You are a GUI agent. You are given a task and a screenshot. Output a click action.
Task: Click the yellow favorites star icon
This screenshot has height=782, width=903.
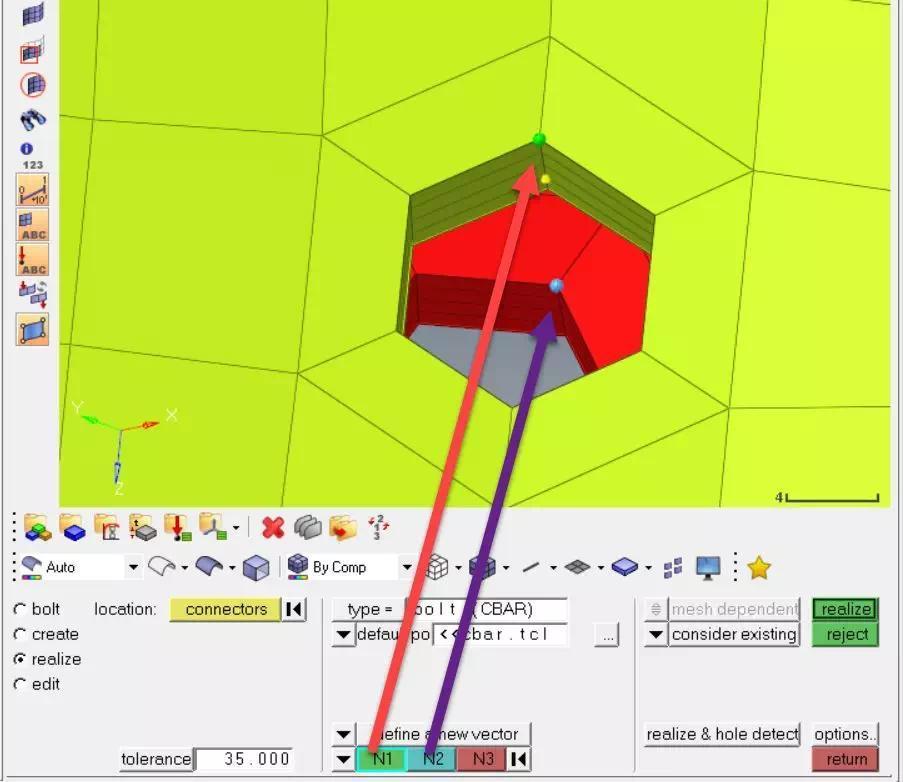pos(759,566)
